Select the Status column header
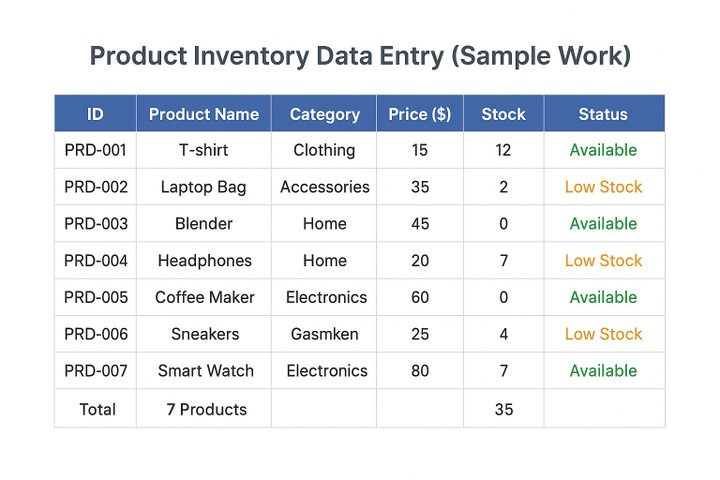The image size is (720, 480). [603, 114]
